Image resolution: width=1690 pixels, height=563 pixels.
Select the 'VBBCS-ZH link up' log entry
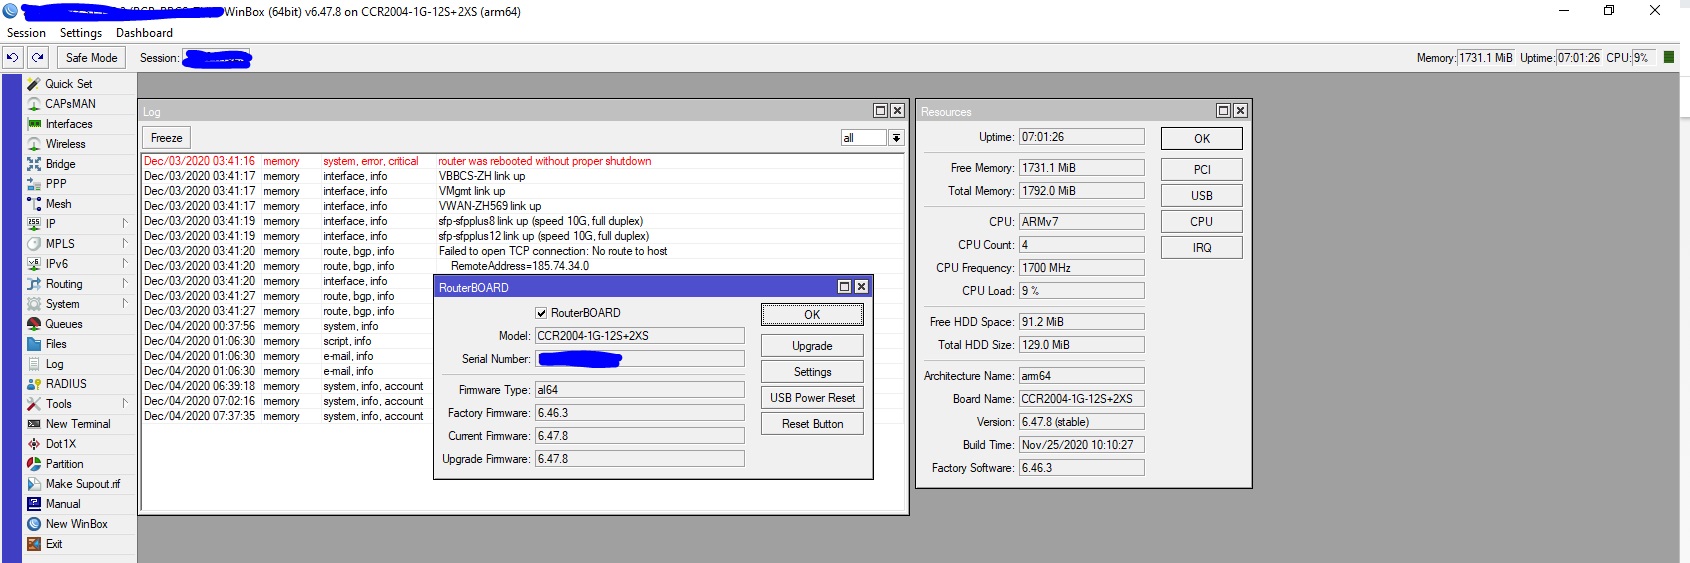coord(523,176)
